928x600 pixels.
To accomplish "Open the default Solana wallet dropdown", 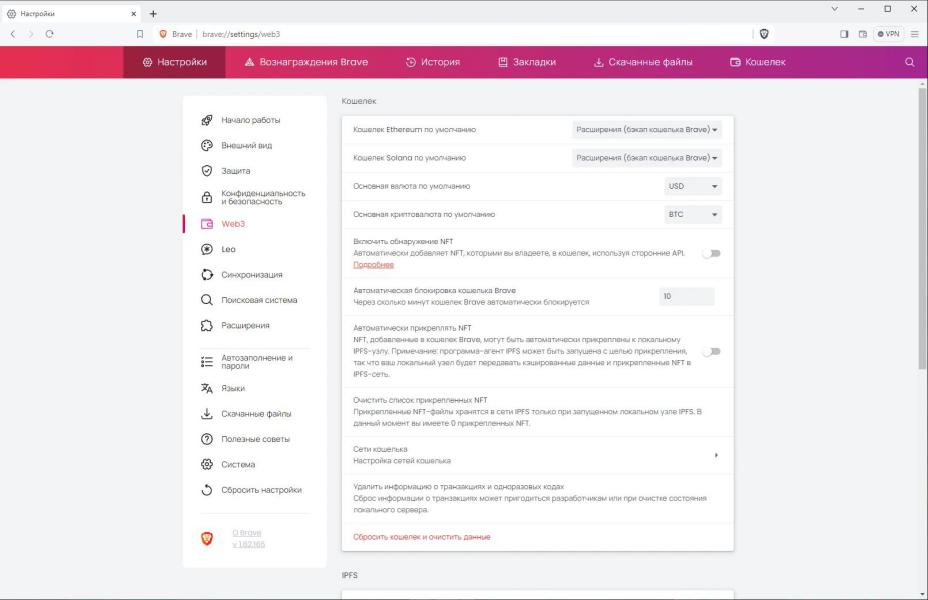I will [x=647, y=158].
